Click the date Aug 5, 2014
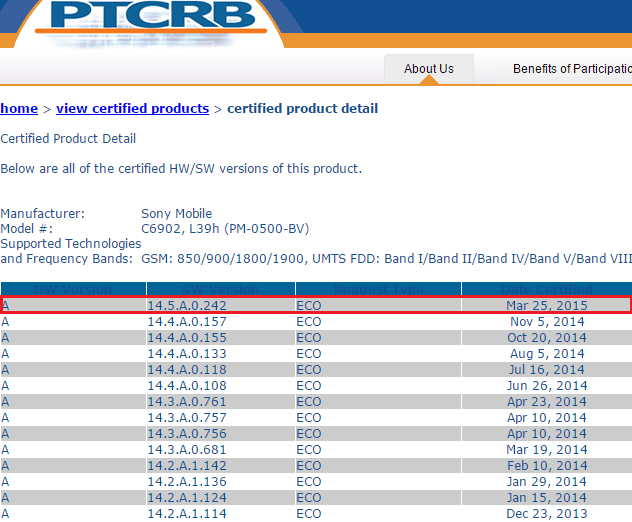This screenshot has height=522, width=632. (547, 354)
